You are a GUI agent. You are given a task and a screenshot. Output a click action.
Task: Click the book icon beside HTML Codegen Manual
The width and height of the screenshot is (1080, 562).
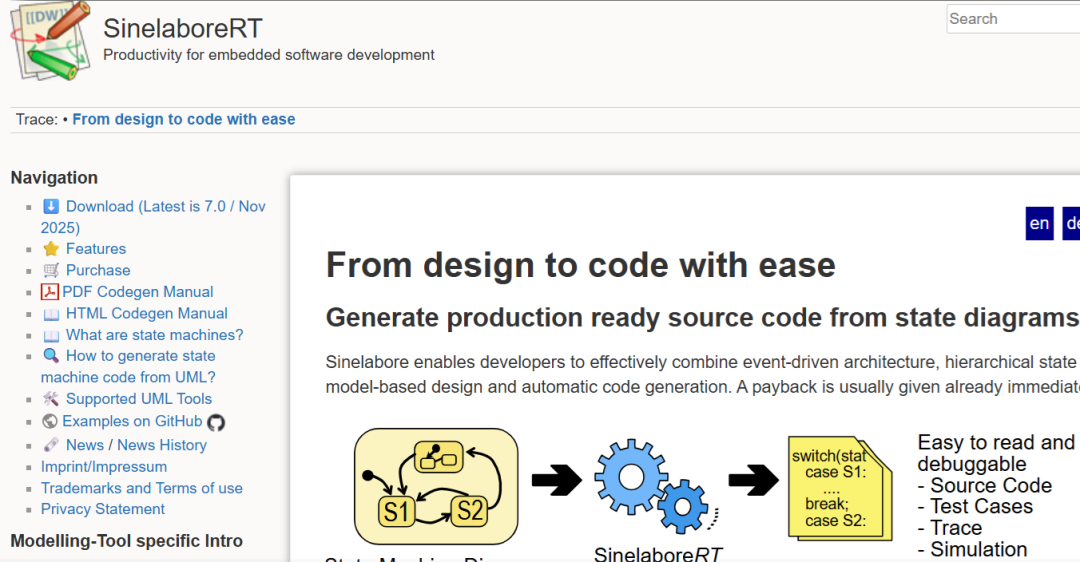point(51,314)
